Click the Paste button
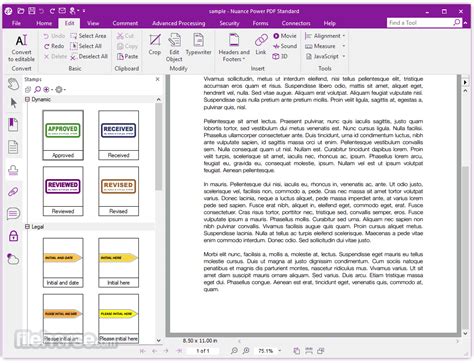Viewport: 474px width, 363px height. pyautogui.click(x=127, y=56)
